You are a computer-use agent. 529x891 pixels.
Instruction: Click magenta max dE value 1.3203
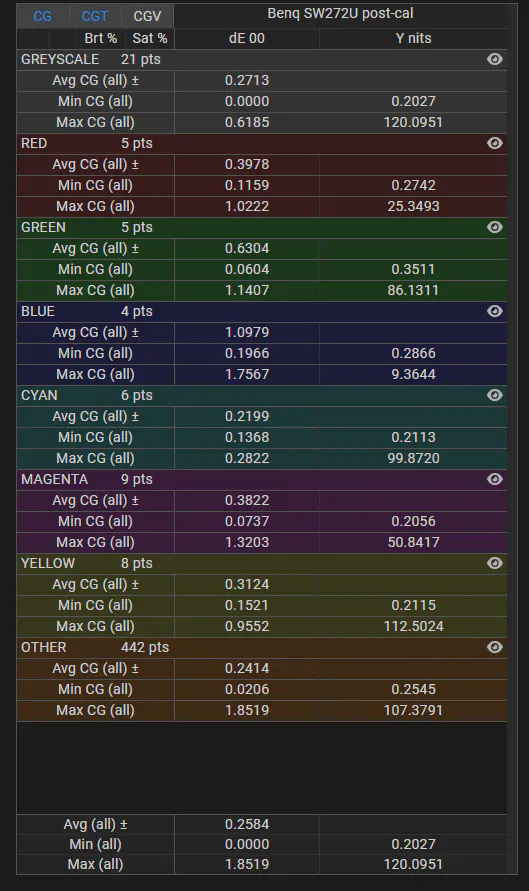pos(247,542)
